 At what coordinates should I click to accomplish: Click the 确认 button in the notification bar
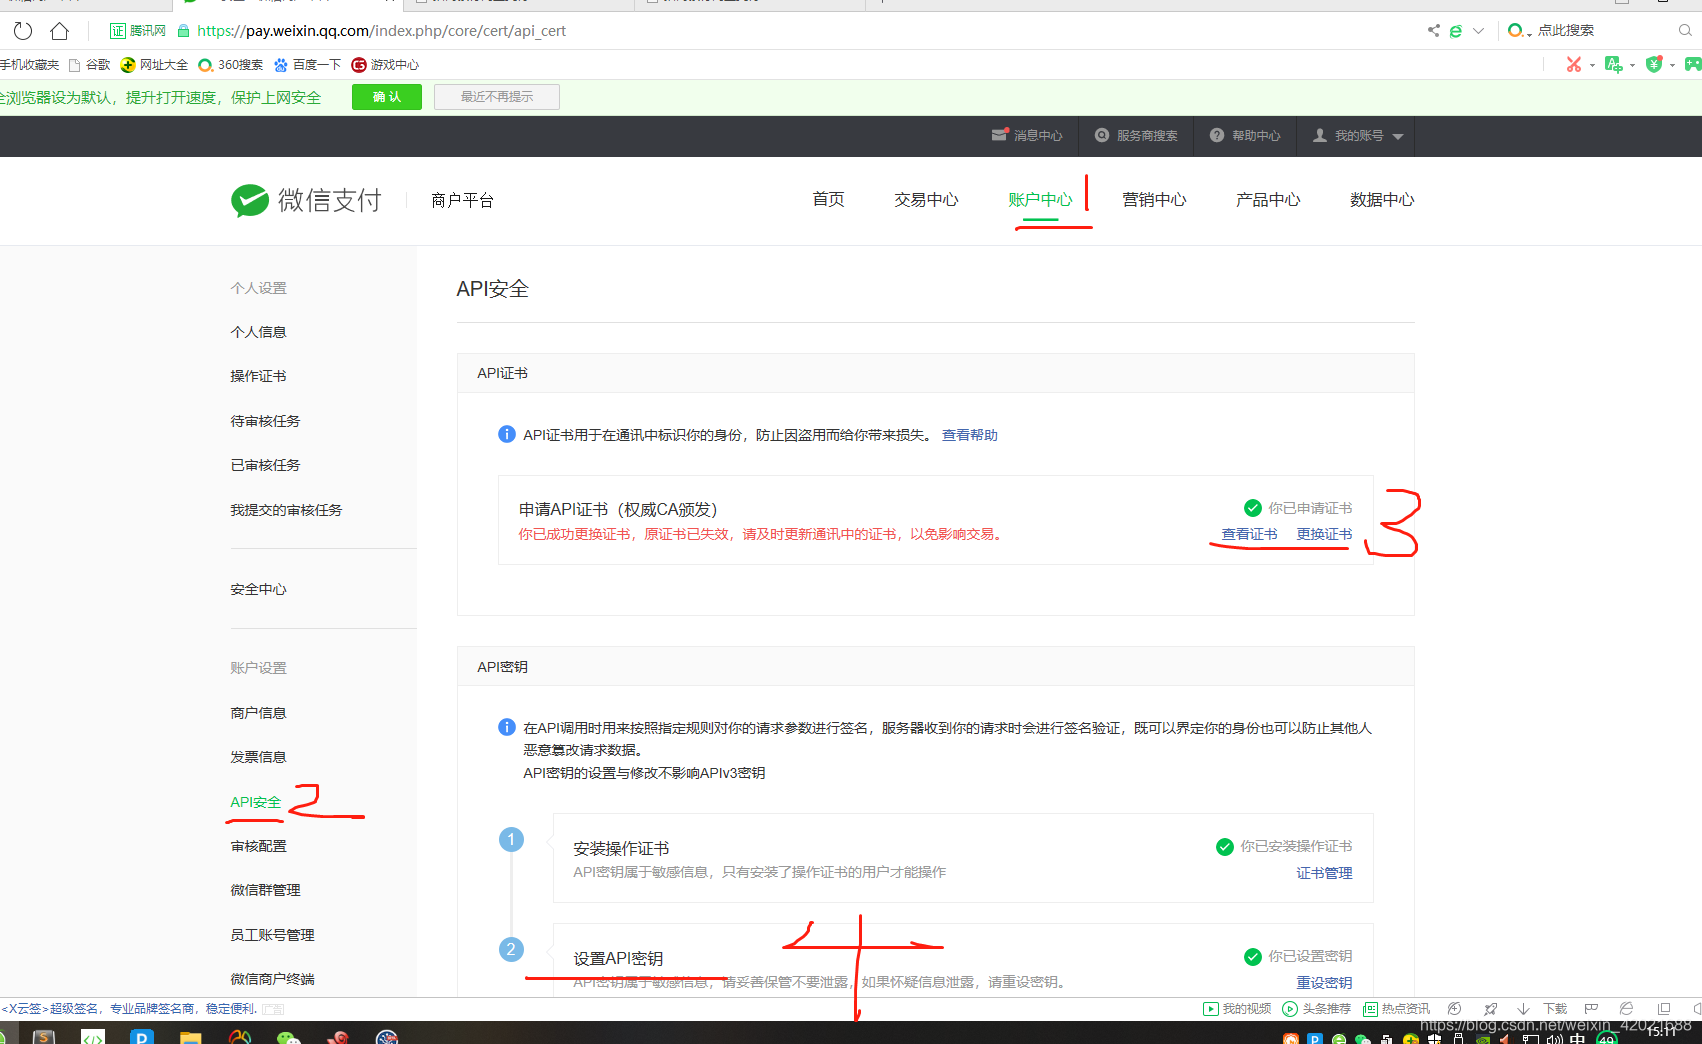(386, 96)
